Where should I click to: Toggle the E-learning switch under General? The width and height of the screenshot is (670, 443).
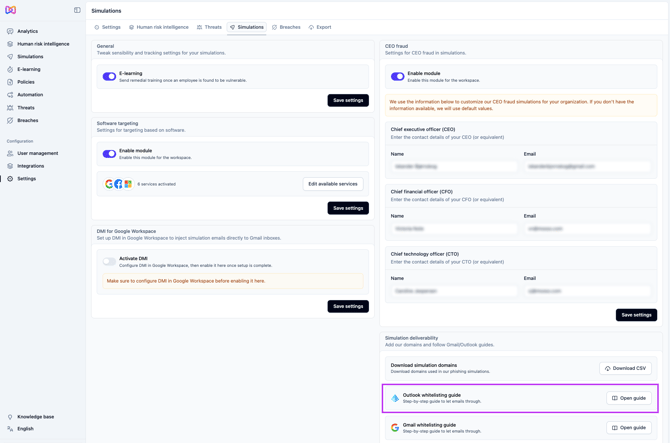pyautogui.click(x=109, y=76)
